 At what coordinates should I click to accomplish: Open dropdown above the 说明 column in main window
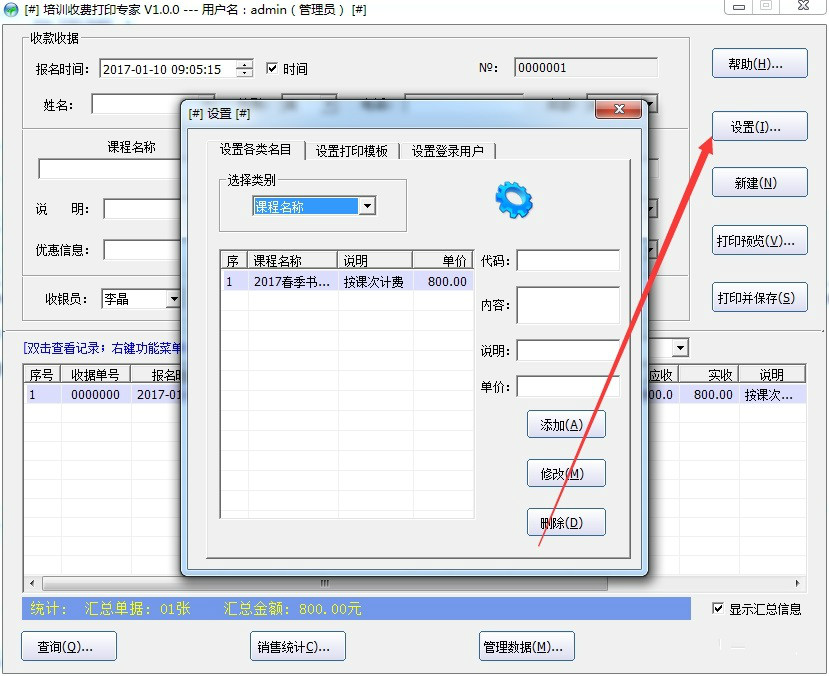pos(680,348)
